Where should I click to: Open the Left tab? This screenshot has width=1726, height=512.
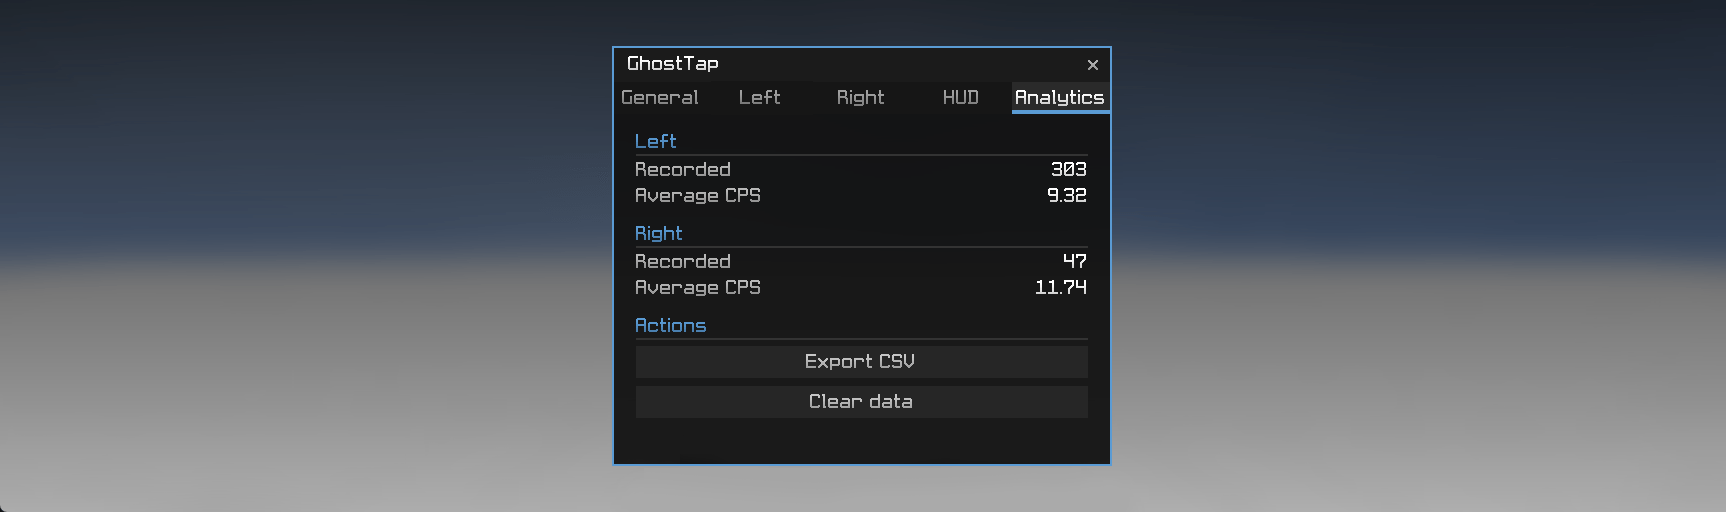tap(760, 97)
